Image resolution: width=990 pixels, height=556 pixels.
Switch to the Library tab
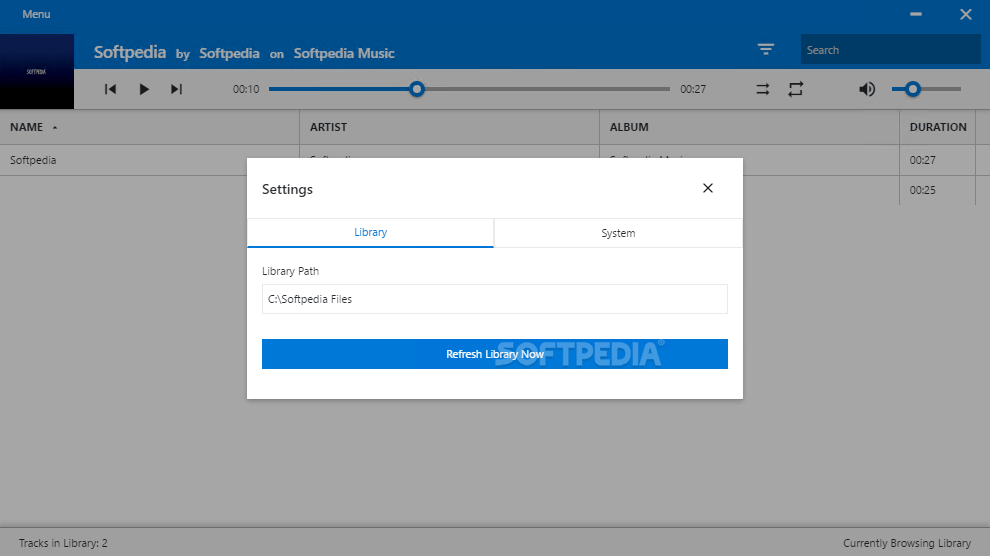click(371, 232)
